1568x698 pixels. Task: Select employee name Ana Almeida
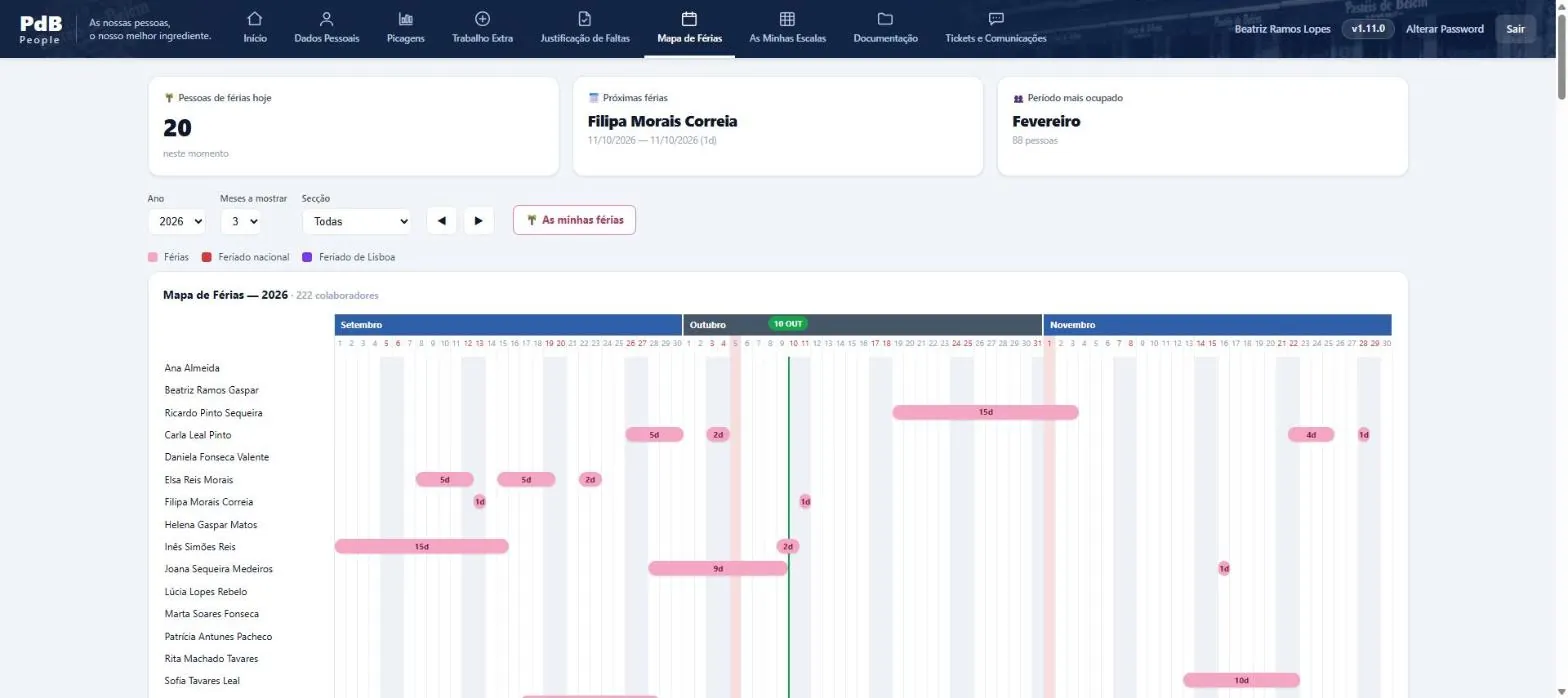click(192, 368)
